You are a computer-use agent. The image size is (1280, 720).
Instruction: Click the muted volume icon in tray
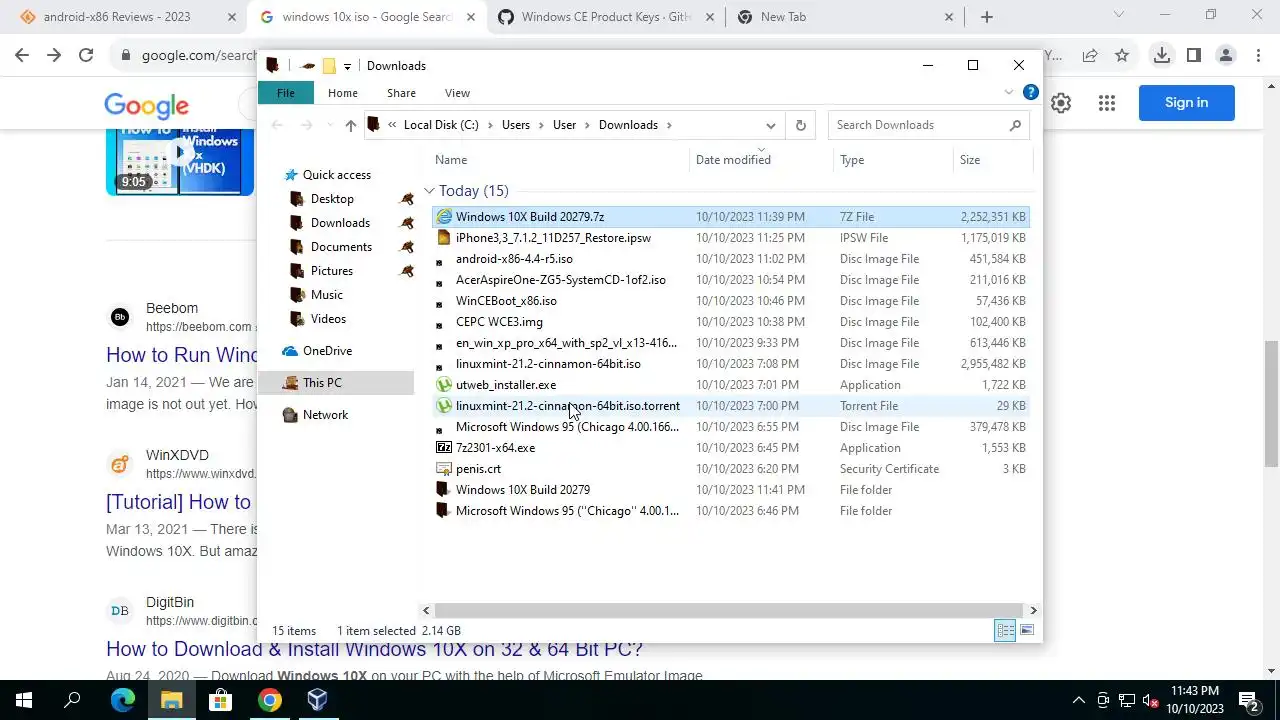pos(1151,700)
